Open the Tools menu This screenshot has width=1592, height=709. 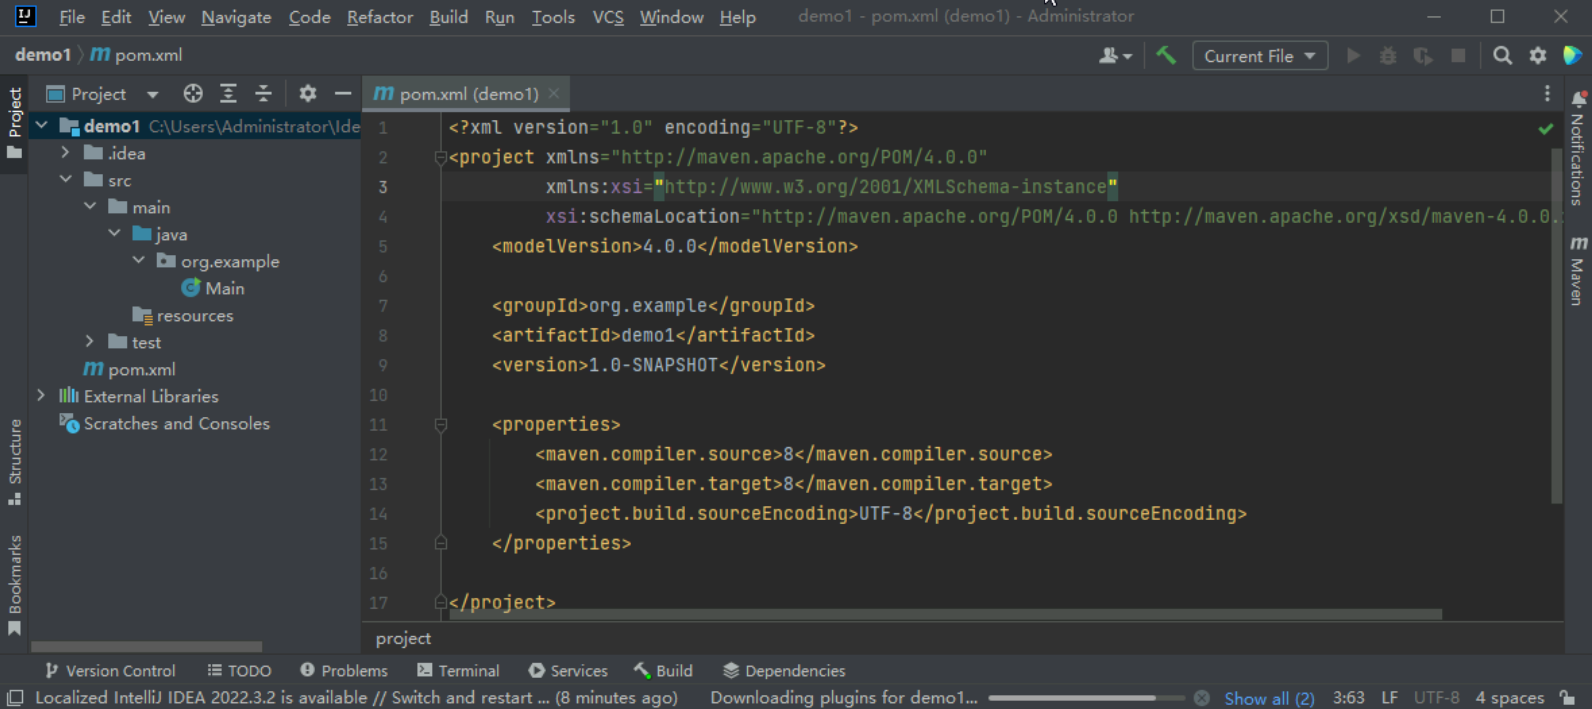[x=553, y=17]
